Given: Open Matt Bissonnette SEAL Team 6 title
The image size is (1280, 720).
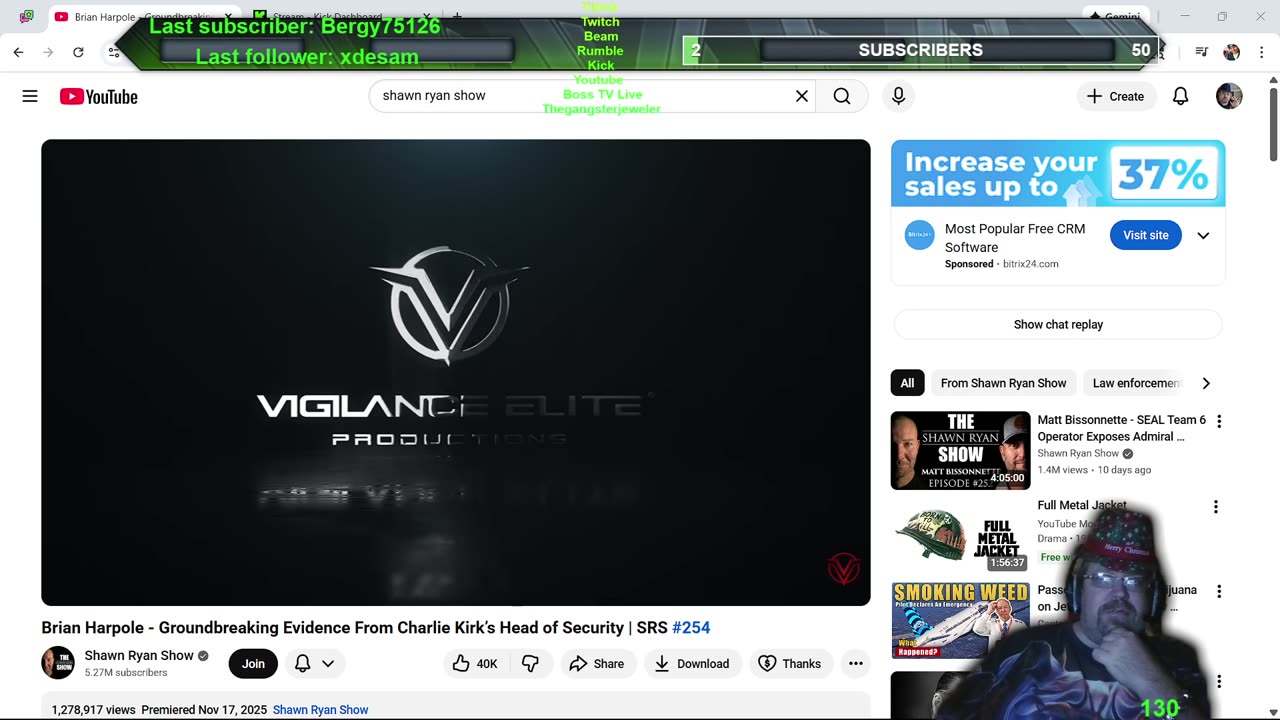Looking at the screenshot, I should point(1122,429).
